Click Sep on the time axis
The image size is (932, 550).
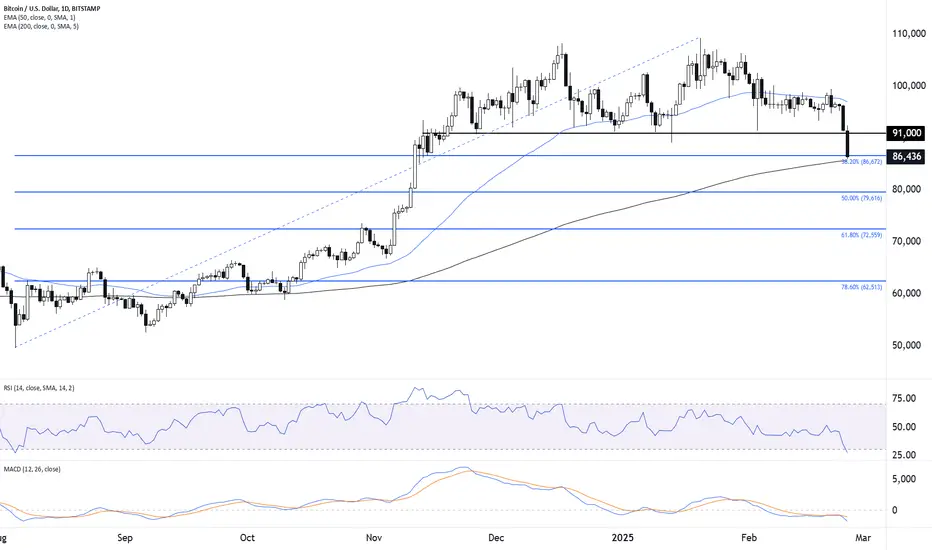click(125, 538)
